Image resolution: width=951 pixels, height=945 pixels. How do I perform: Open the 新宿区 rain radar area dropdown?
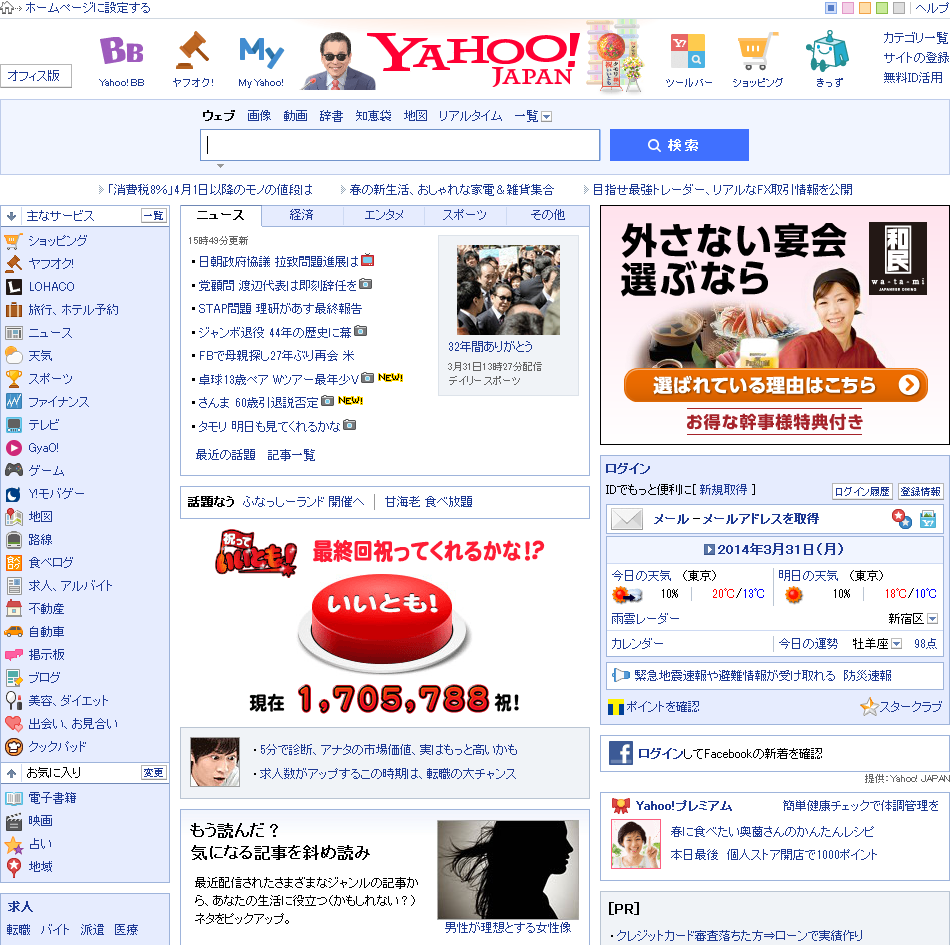tap(933, 619)
